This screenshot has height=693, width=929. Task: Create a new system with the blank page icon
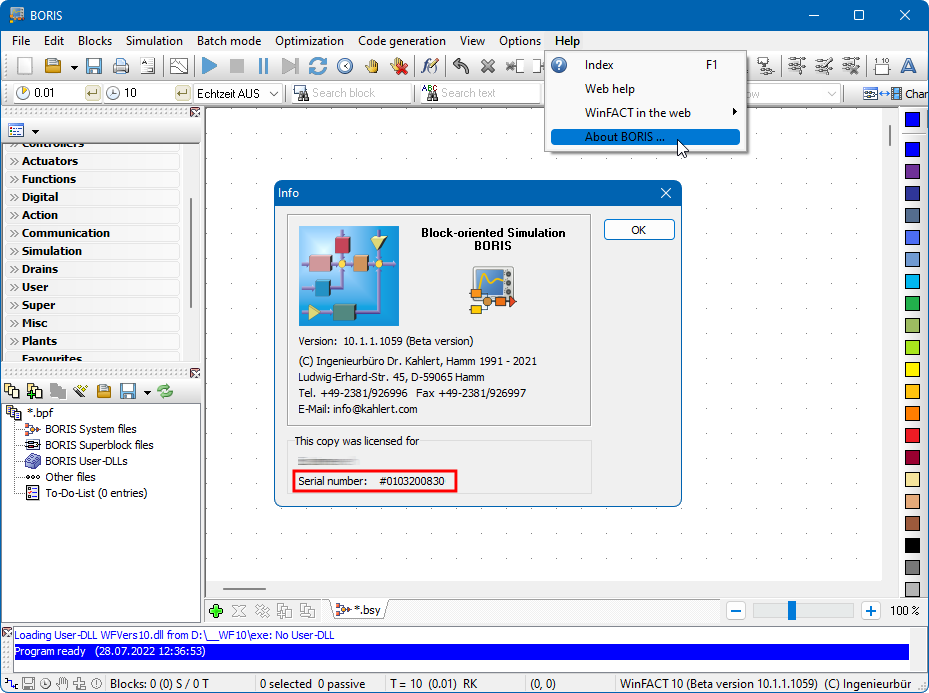pos(24,66)
